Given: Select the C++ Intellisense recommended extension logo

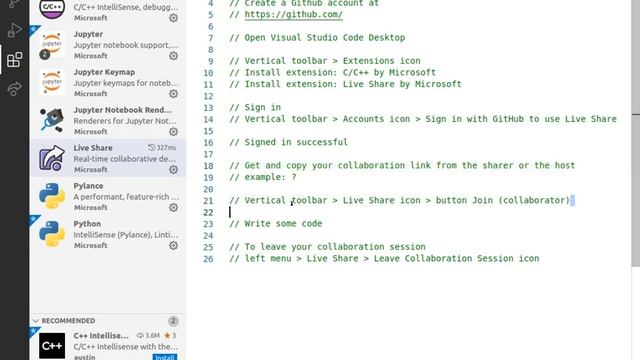Looking at the screenshot, I should coord(52,346).
